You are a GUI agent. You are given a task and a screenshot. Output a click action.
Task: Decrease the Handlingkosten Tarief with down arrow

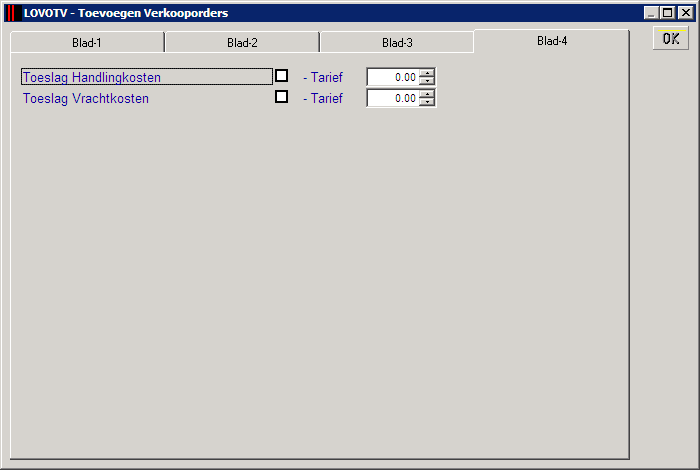tap(427, 81)
